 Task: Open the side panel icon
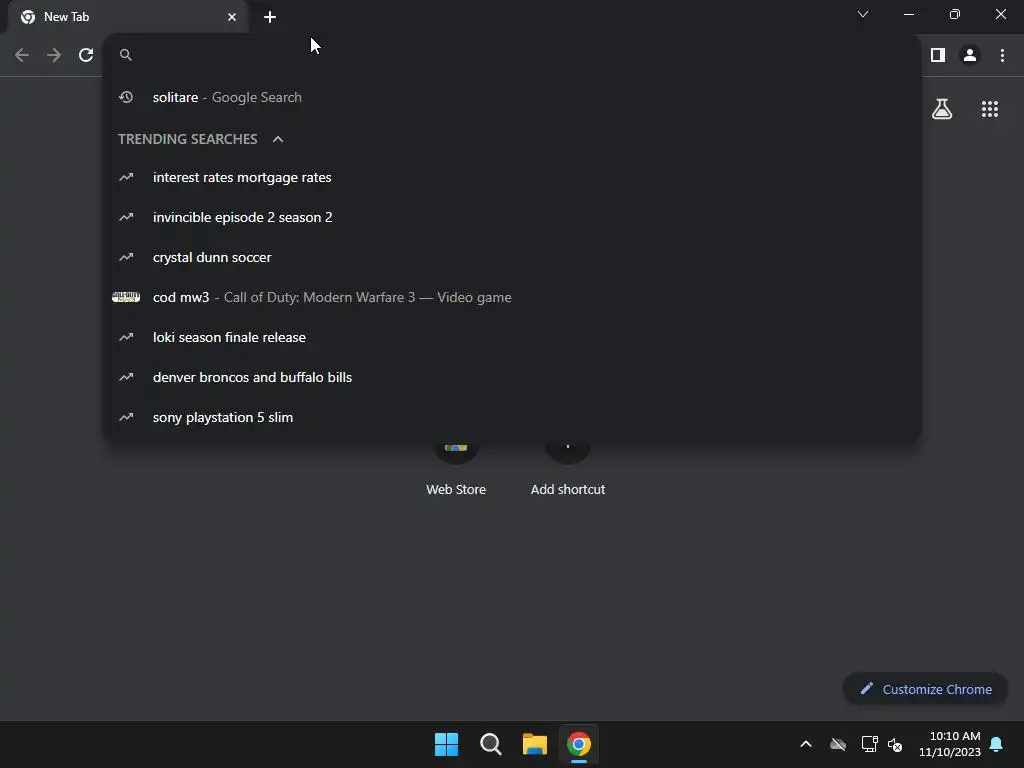tap(938, 55)
